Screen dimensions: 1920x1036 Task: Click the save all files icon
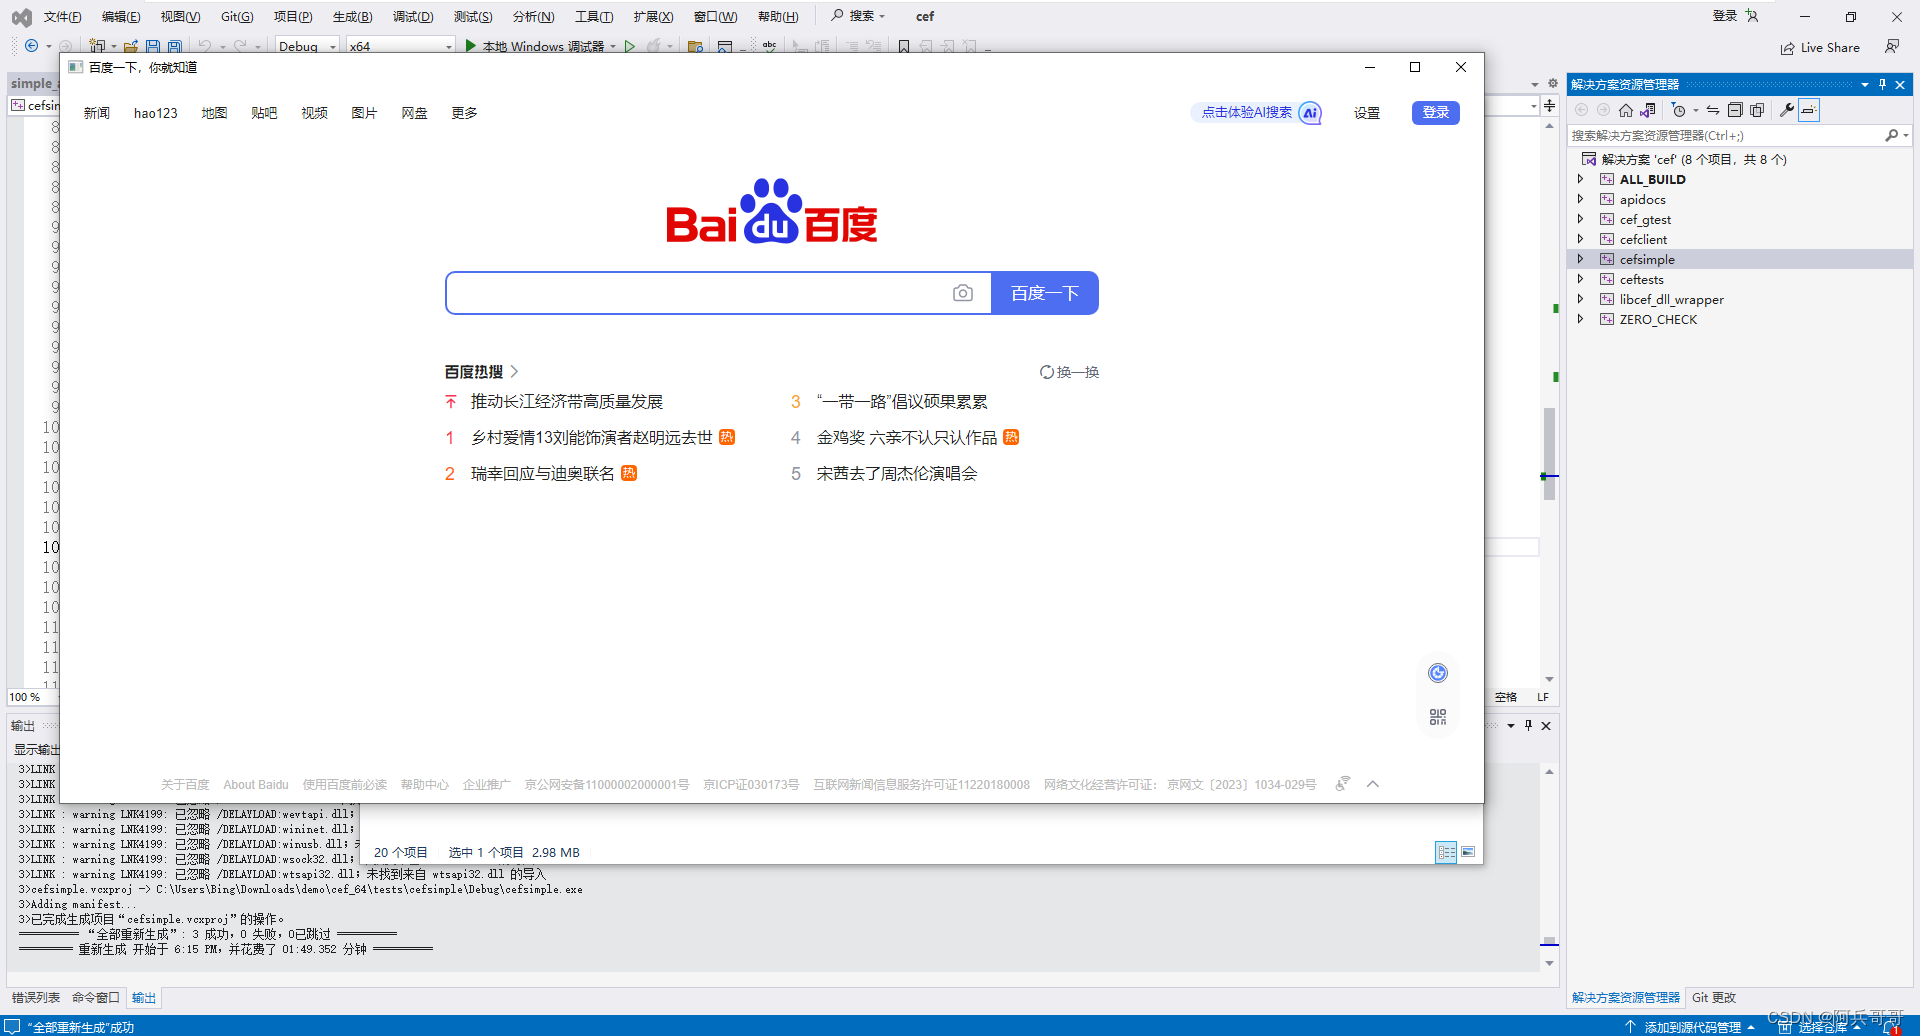174,46
